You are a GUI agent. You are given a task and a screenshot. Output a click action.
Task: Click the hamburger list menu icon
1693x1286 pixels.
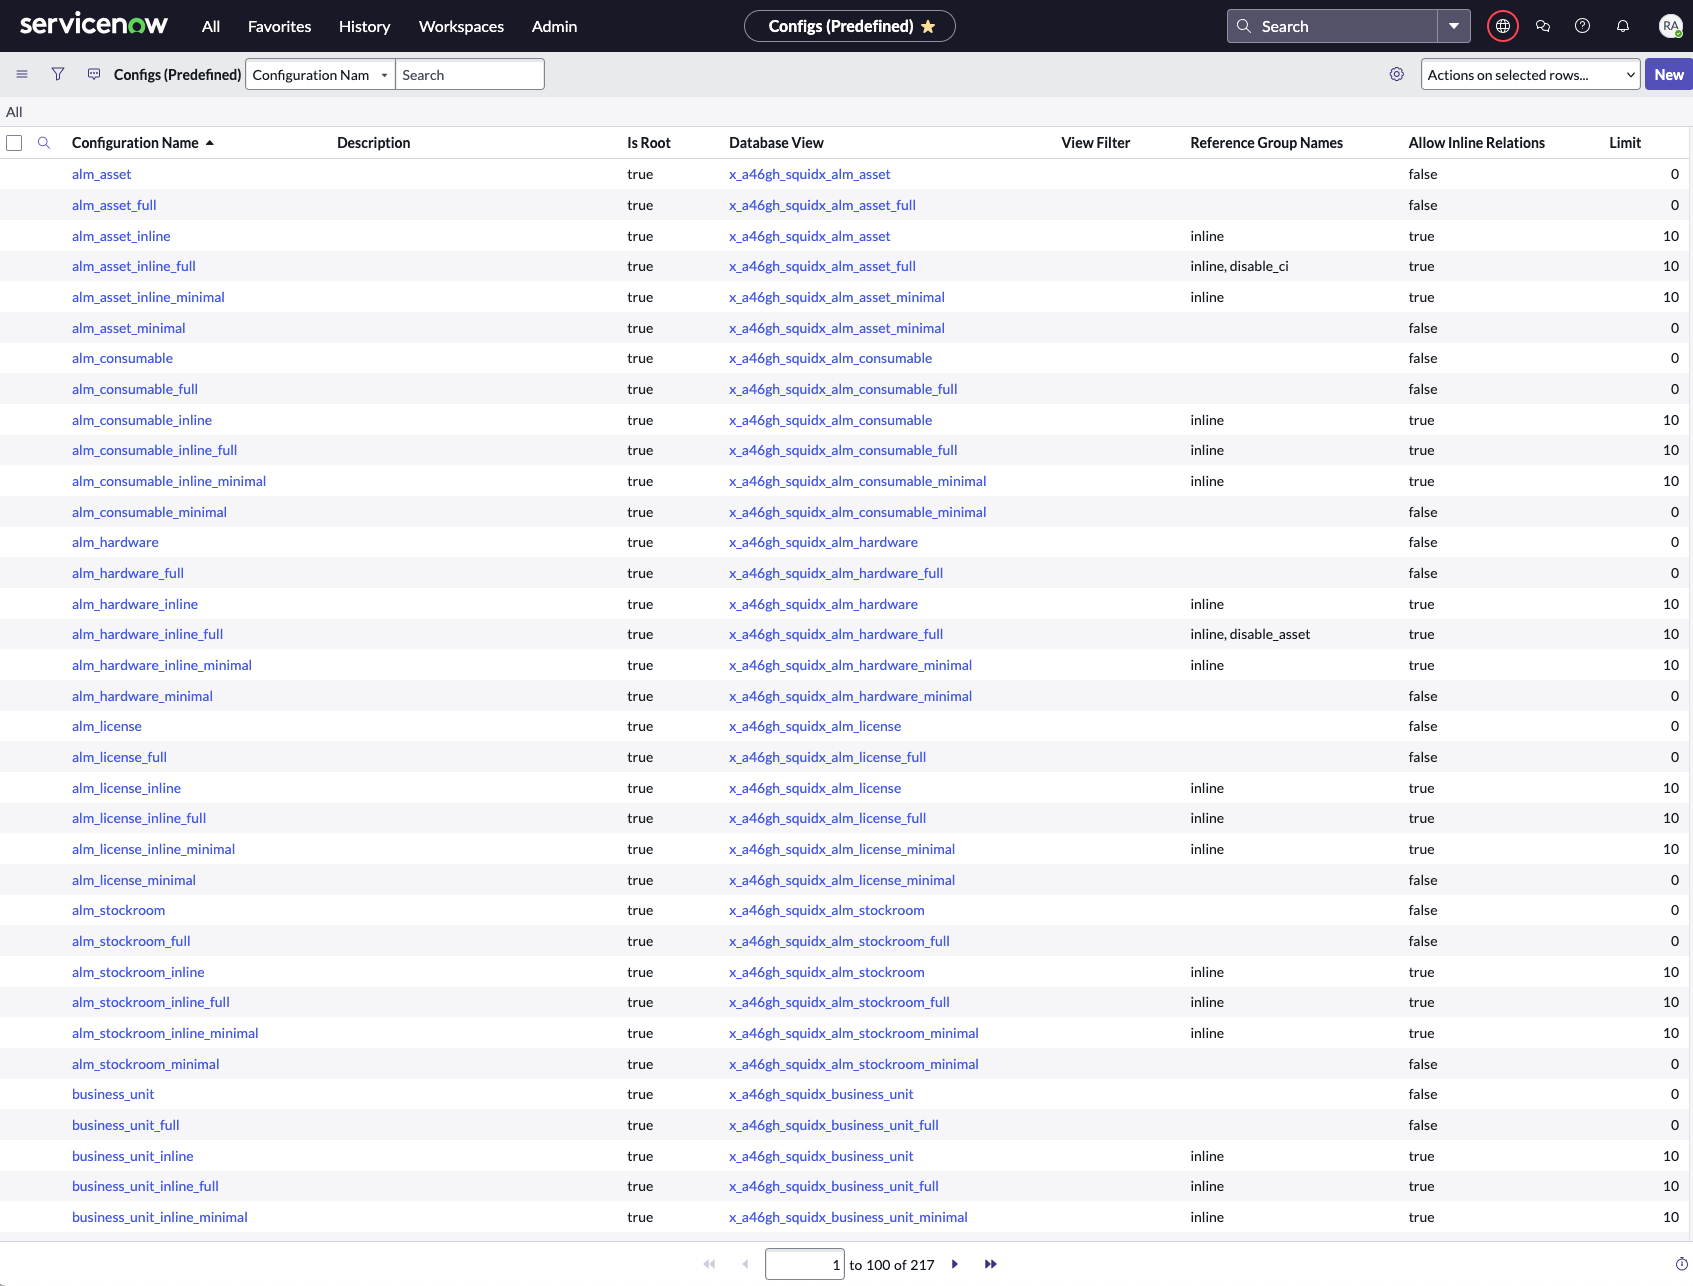pyautogui.click(x=22, y=74)
